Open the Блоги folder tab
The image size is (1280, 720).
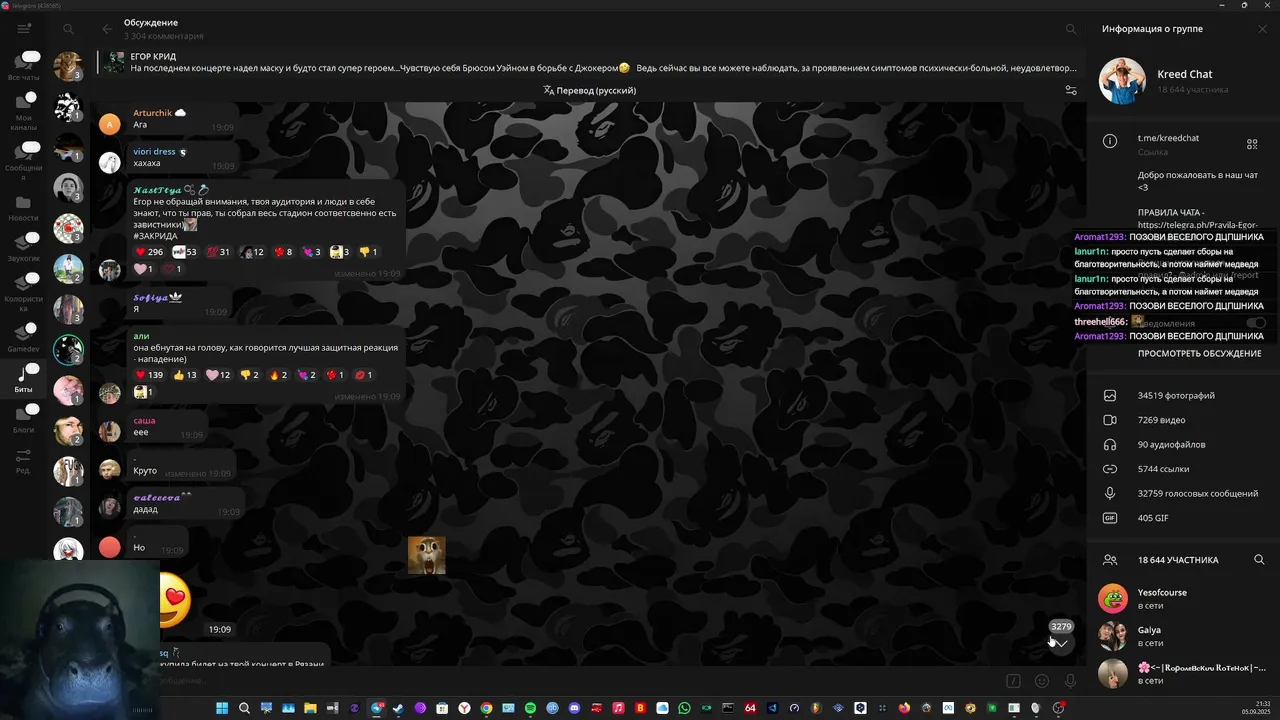(24, 419)
